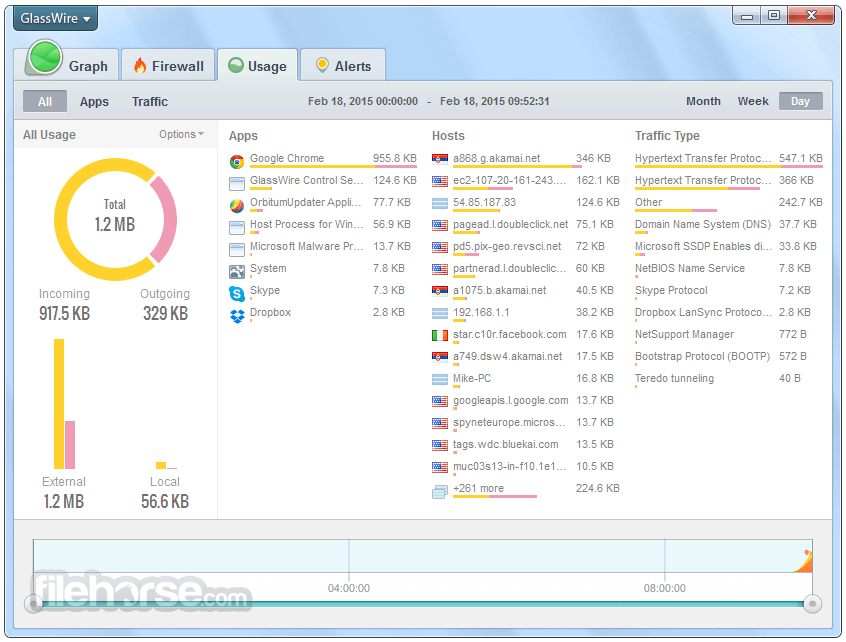Select Skype in the Apps list
Viewport: 846px width, 642px height.
click(x=323, y=292)
